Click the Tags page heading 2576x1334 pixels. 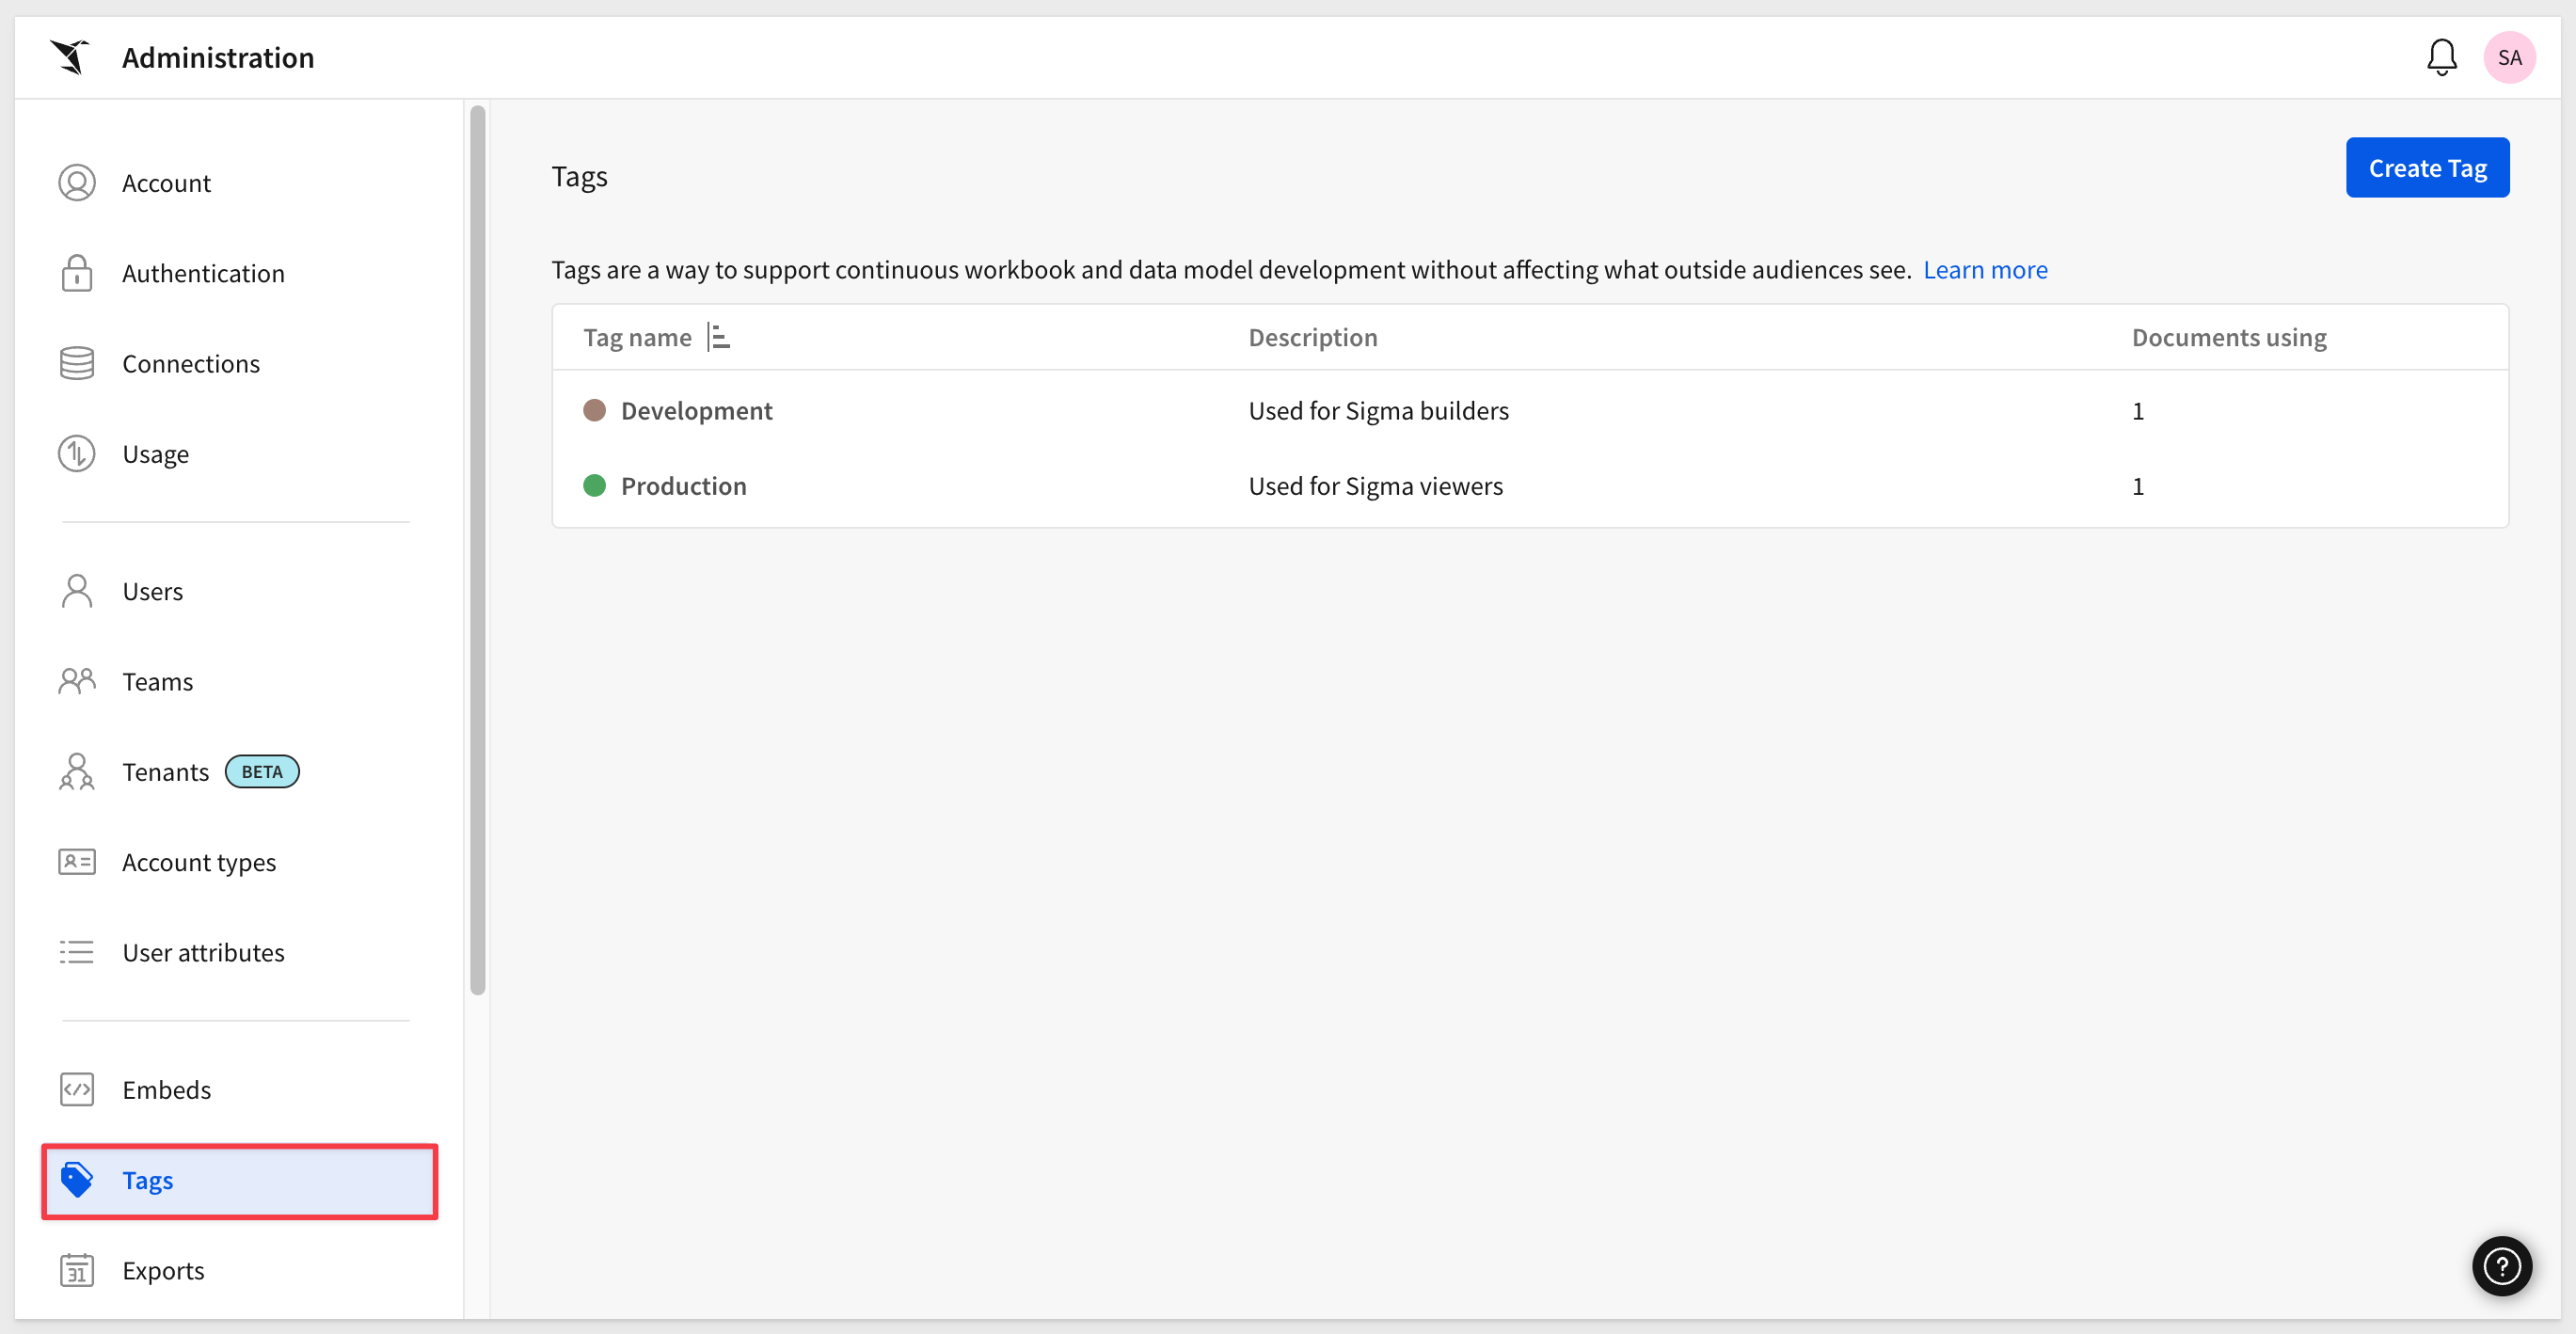click(579, 177)
